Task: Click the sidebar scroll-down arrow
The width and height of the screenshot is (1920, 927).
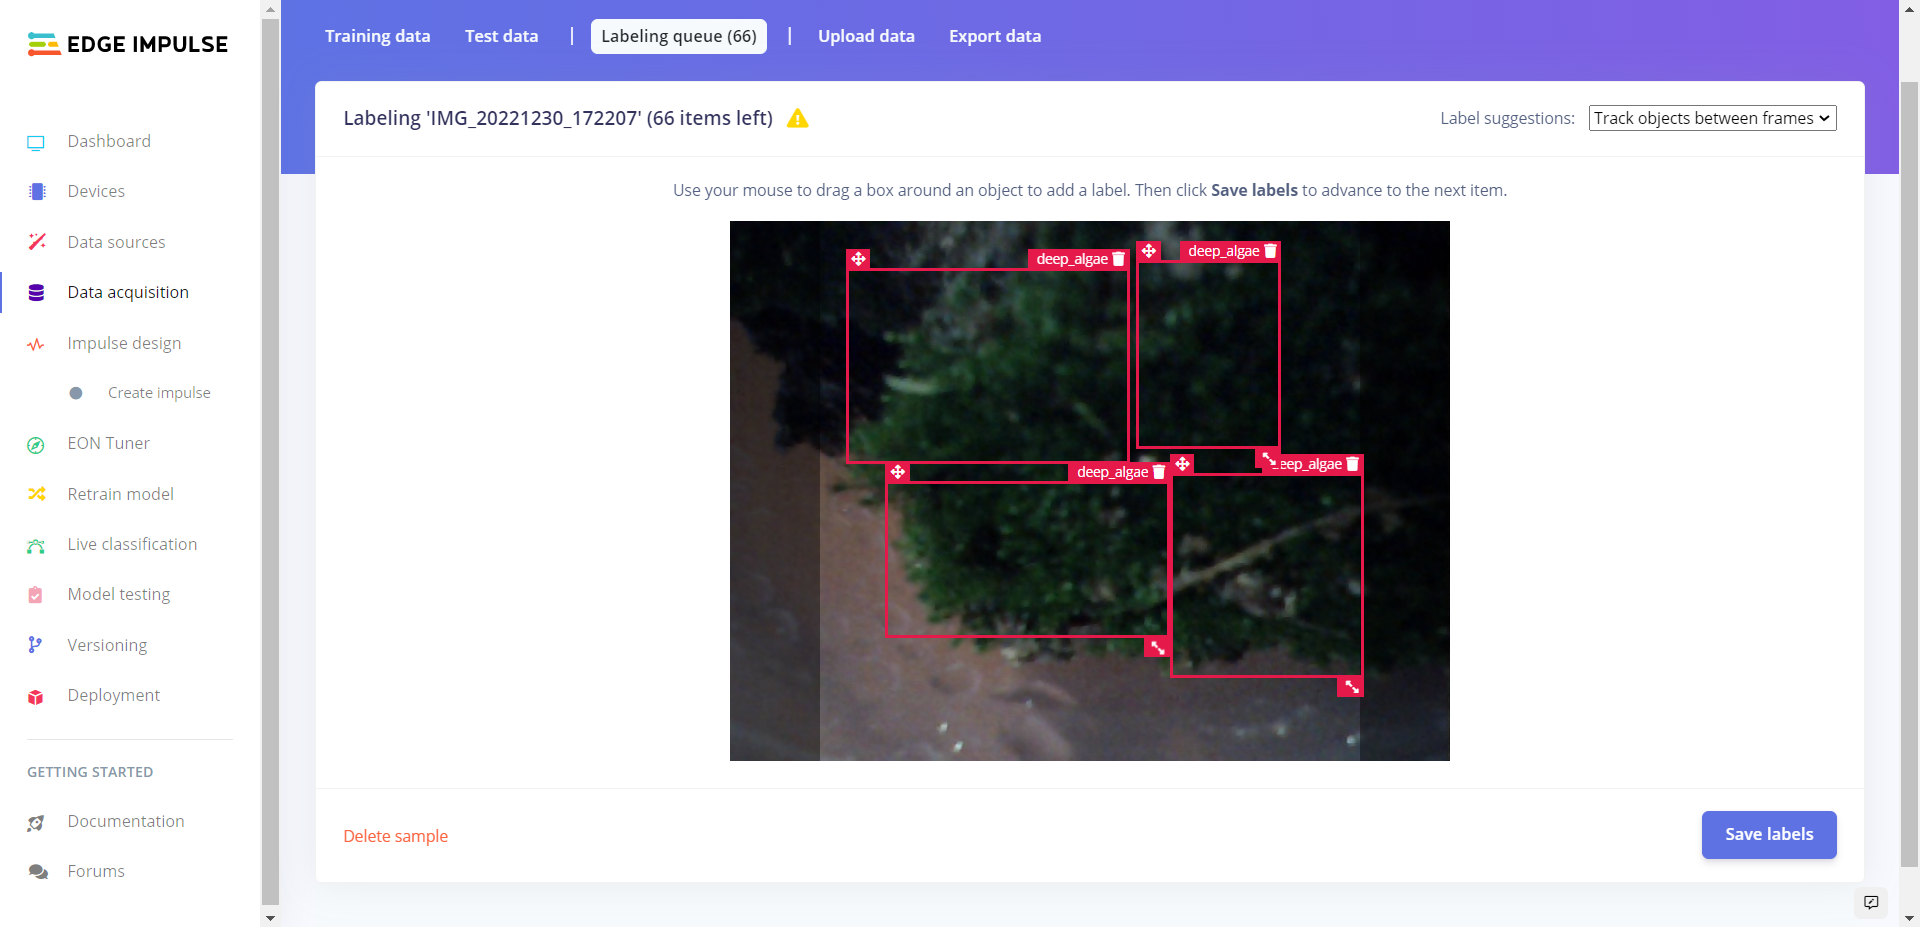Action: click(270, 917)
